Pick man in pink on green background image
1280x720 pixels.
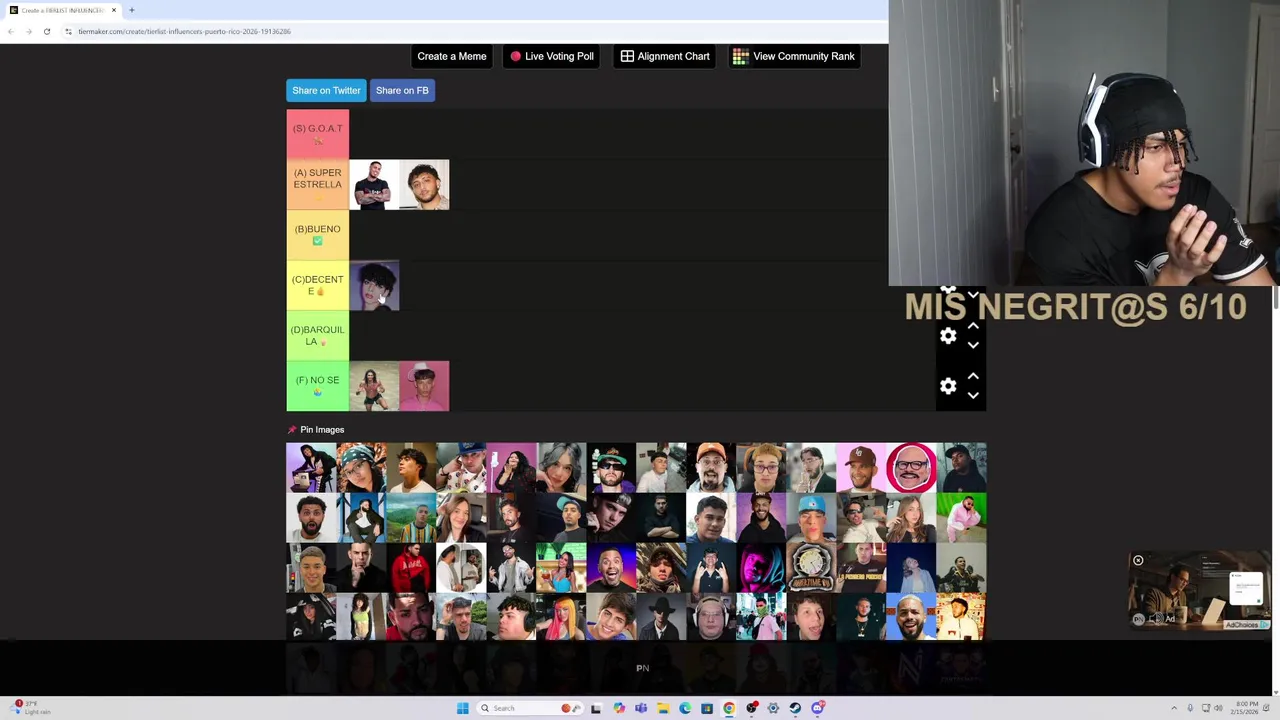tap(961, 518)
